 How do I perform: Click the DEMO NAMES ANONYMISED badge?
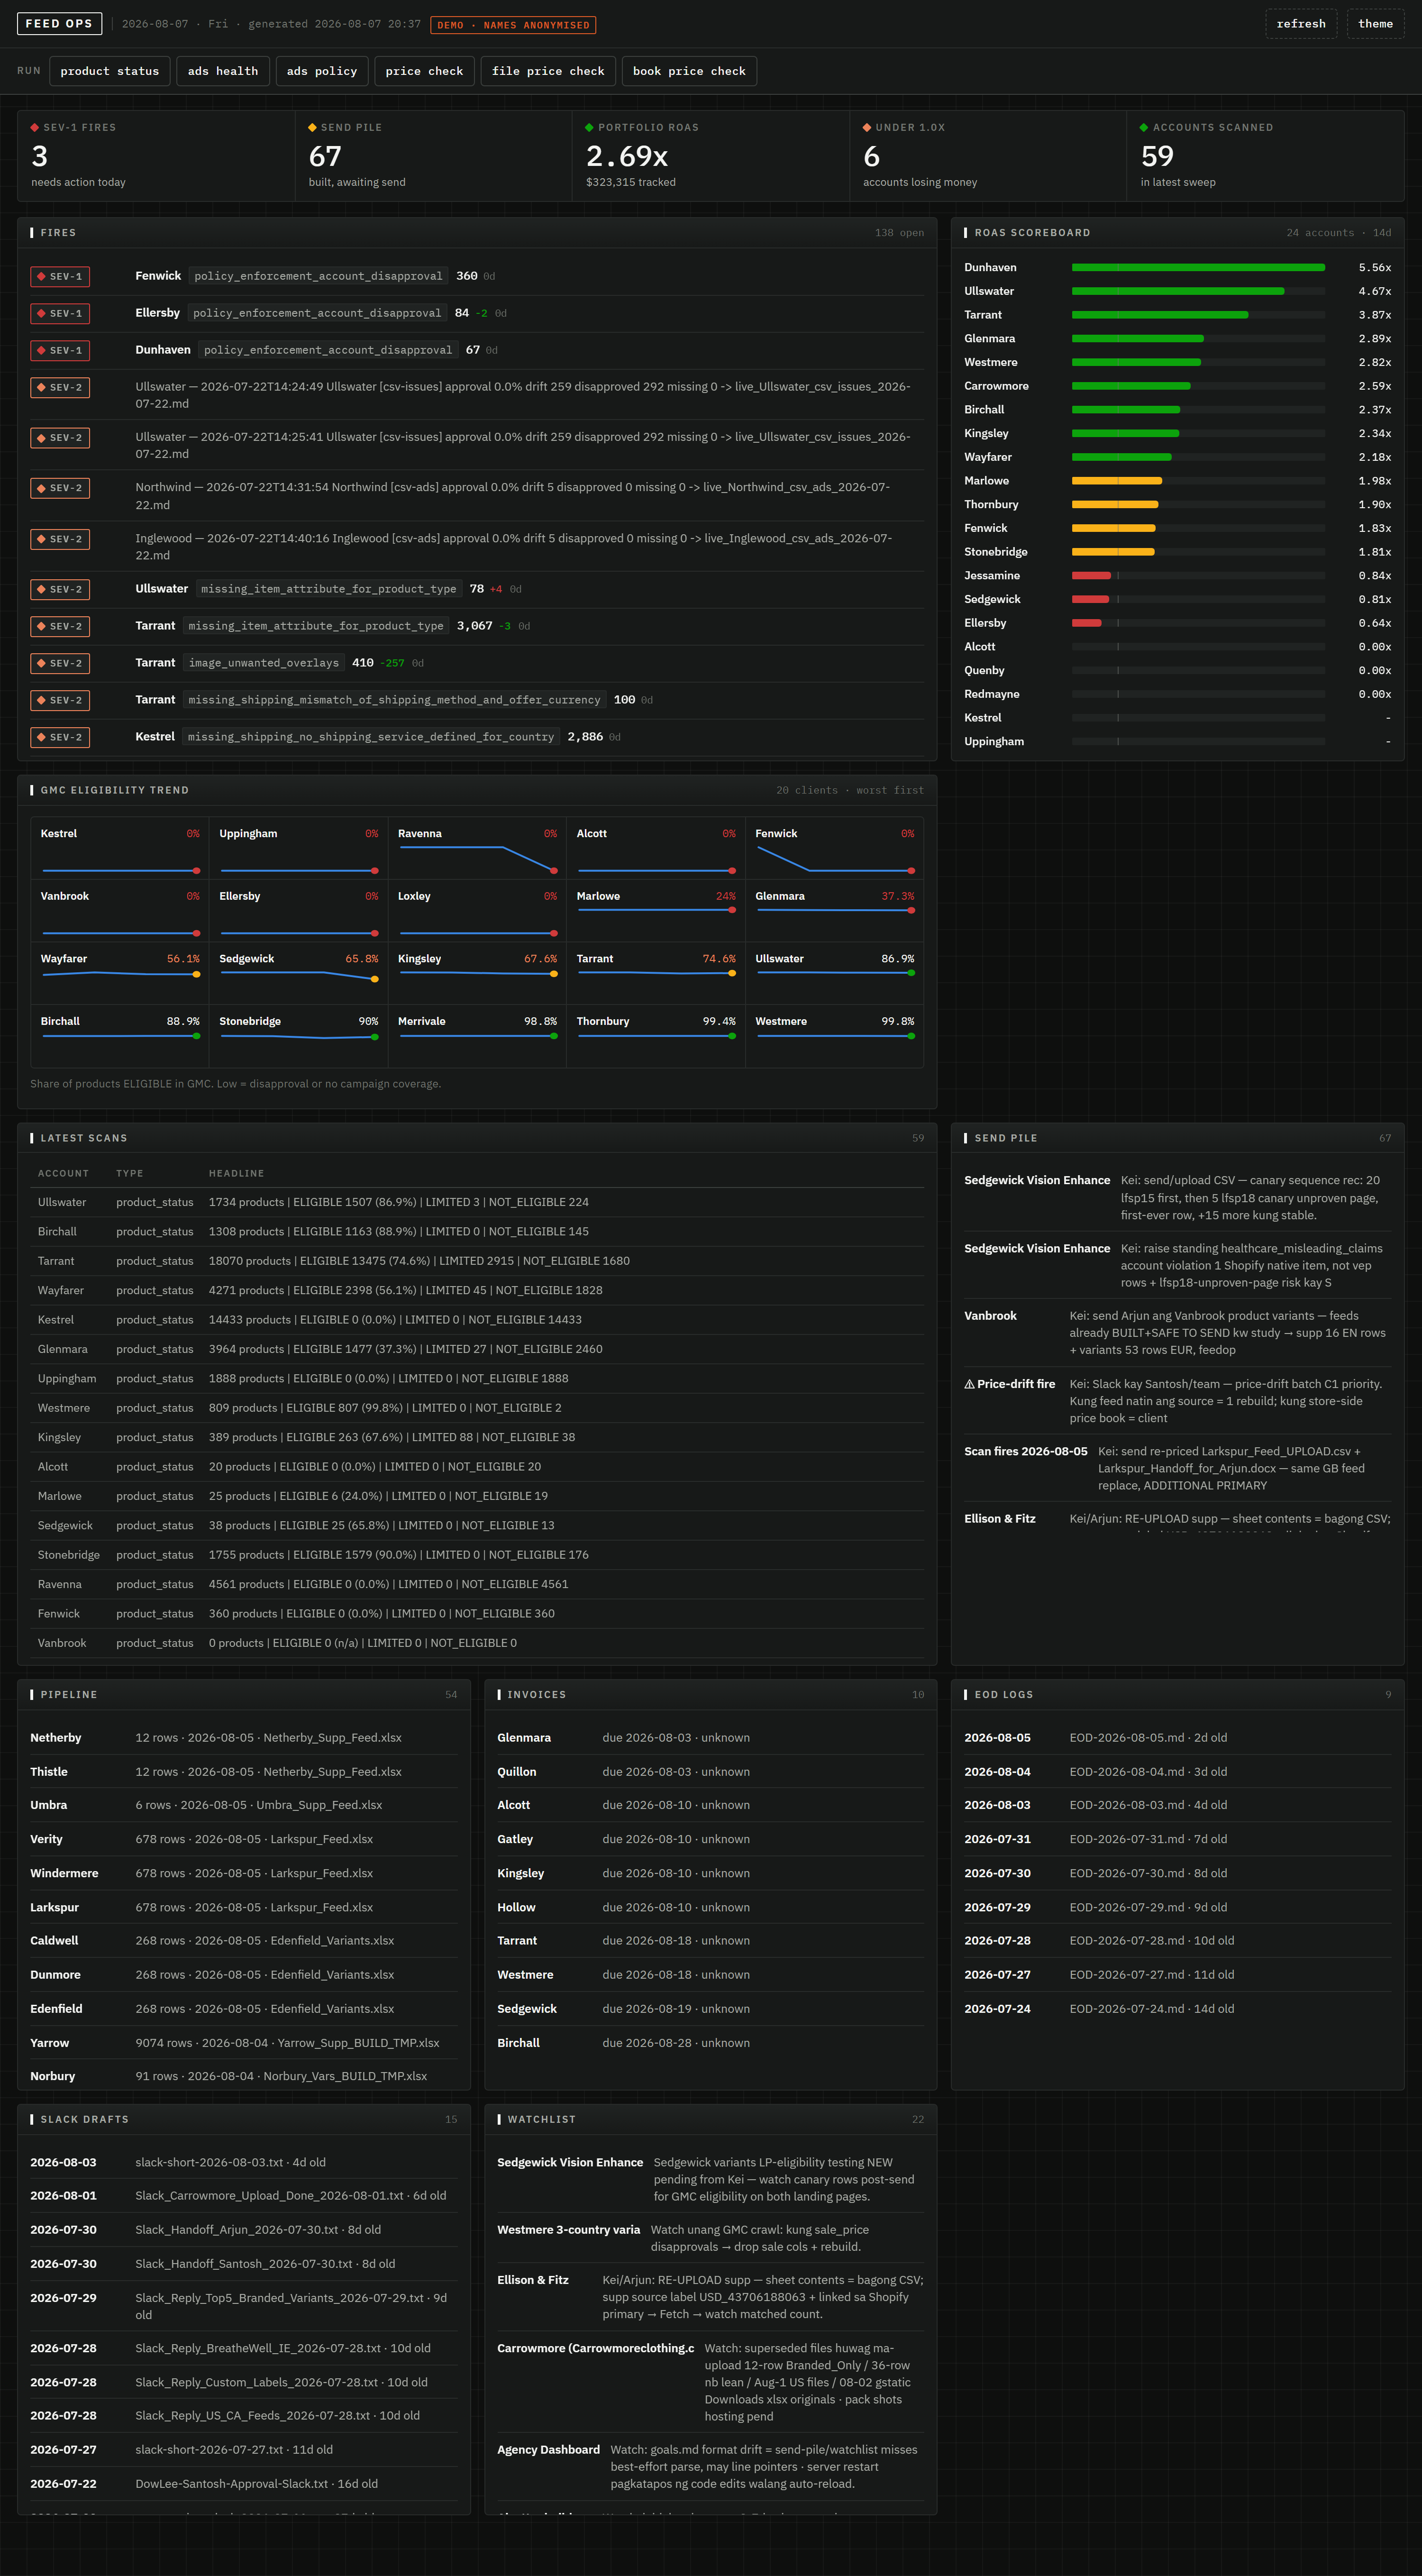[x=513, y=25]
